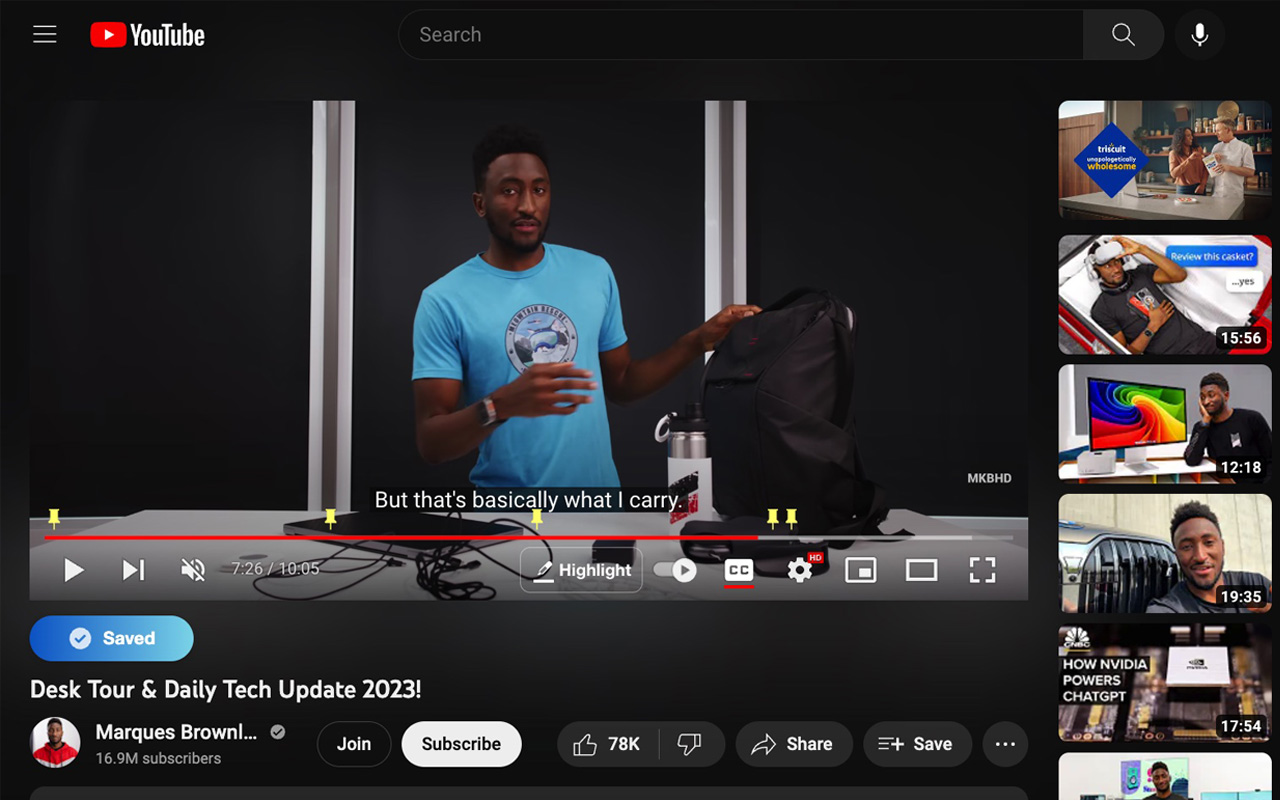Image resolution: width=1280 pixels, height=800 pixels.
Task: Enter full screen mode
Action: point(982,570)
